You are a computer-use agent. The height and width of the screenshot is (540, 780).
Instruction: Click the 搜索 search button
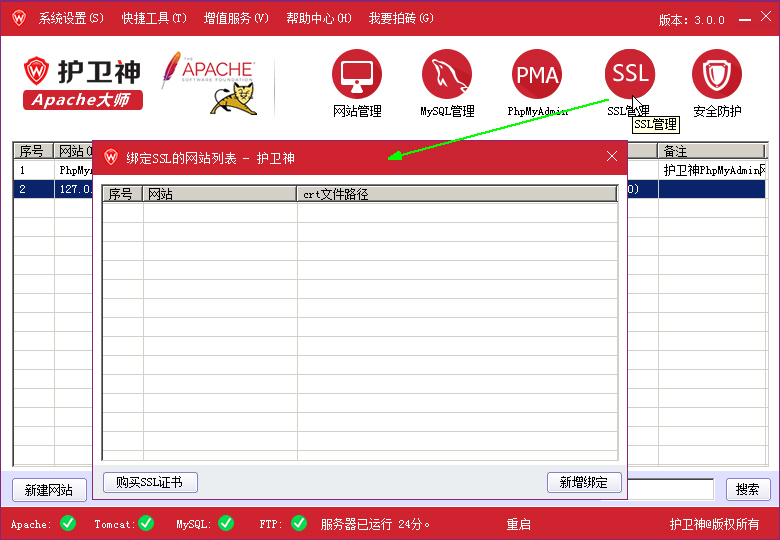[x=748, y=490]
